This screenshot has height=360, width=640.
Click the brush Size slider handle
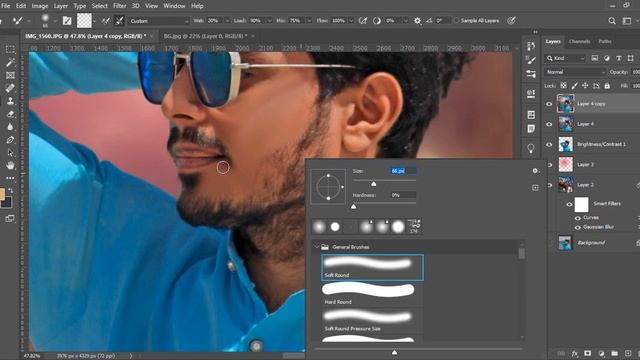373,184
